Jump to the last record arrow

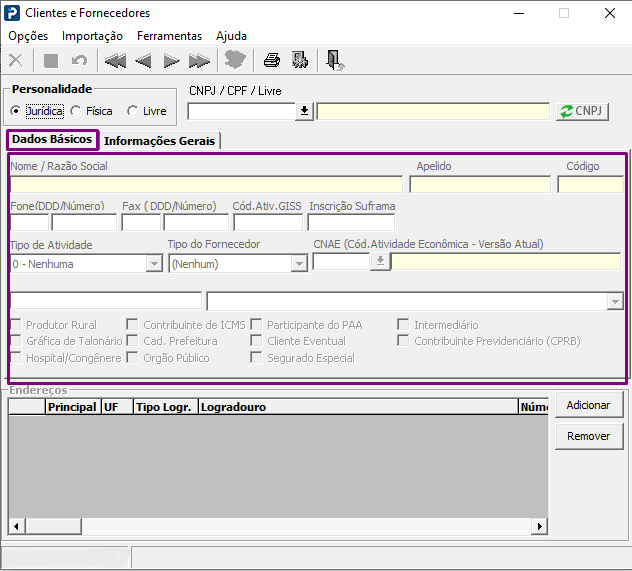199,61
